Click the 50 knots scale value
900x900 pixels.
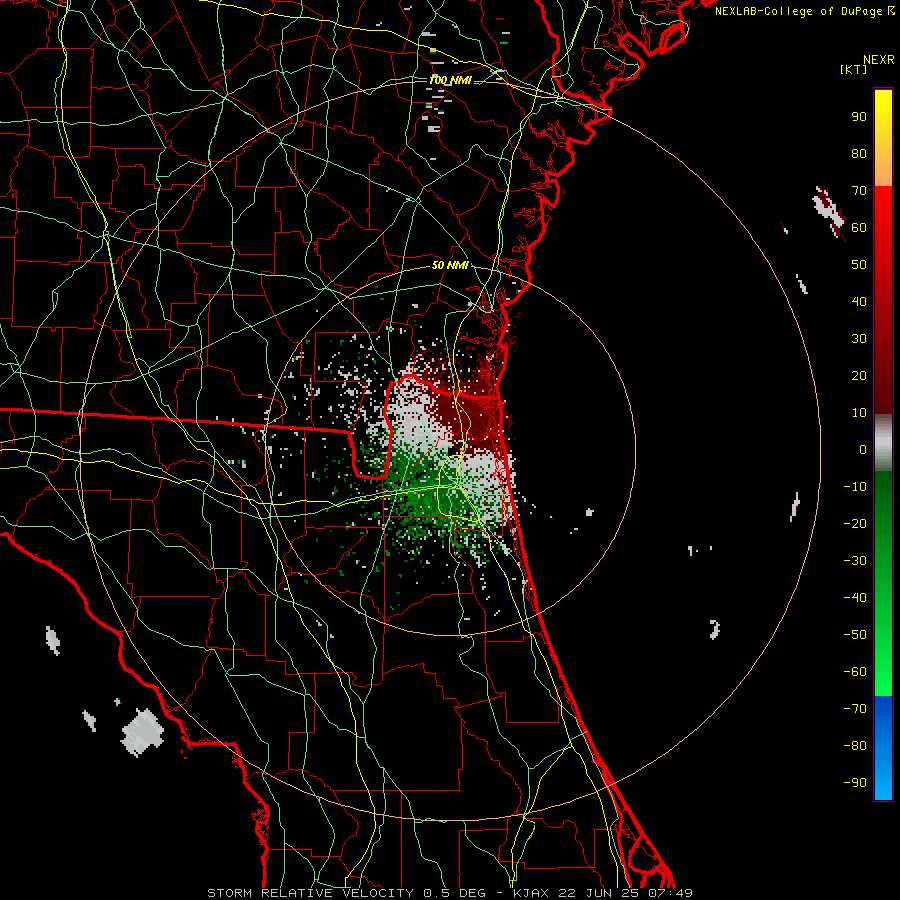[x=859, y=265]
